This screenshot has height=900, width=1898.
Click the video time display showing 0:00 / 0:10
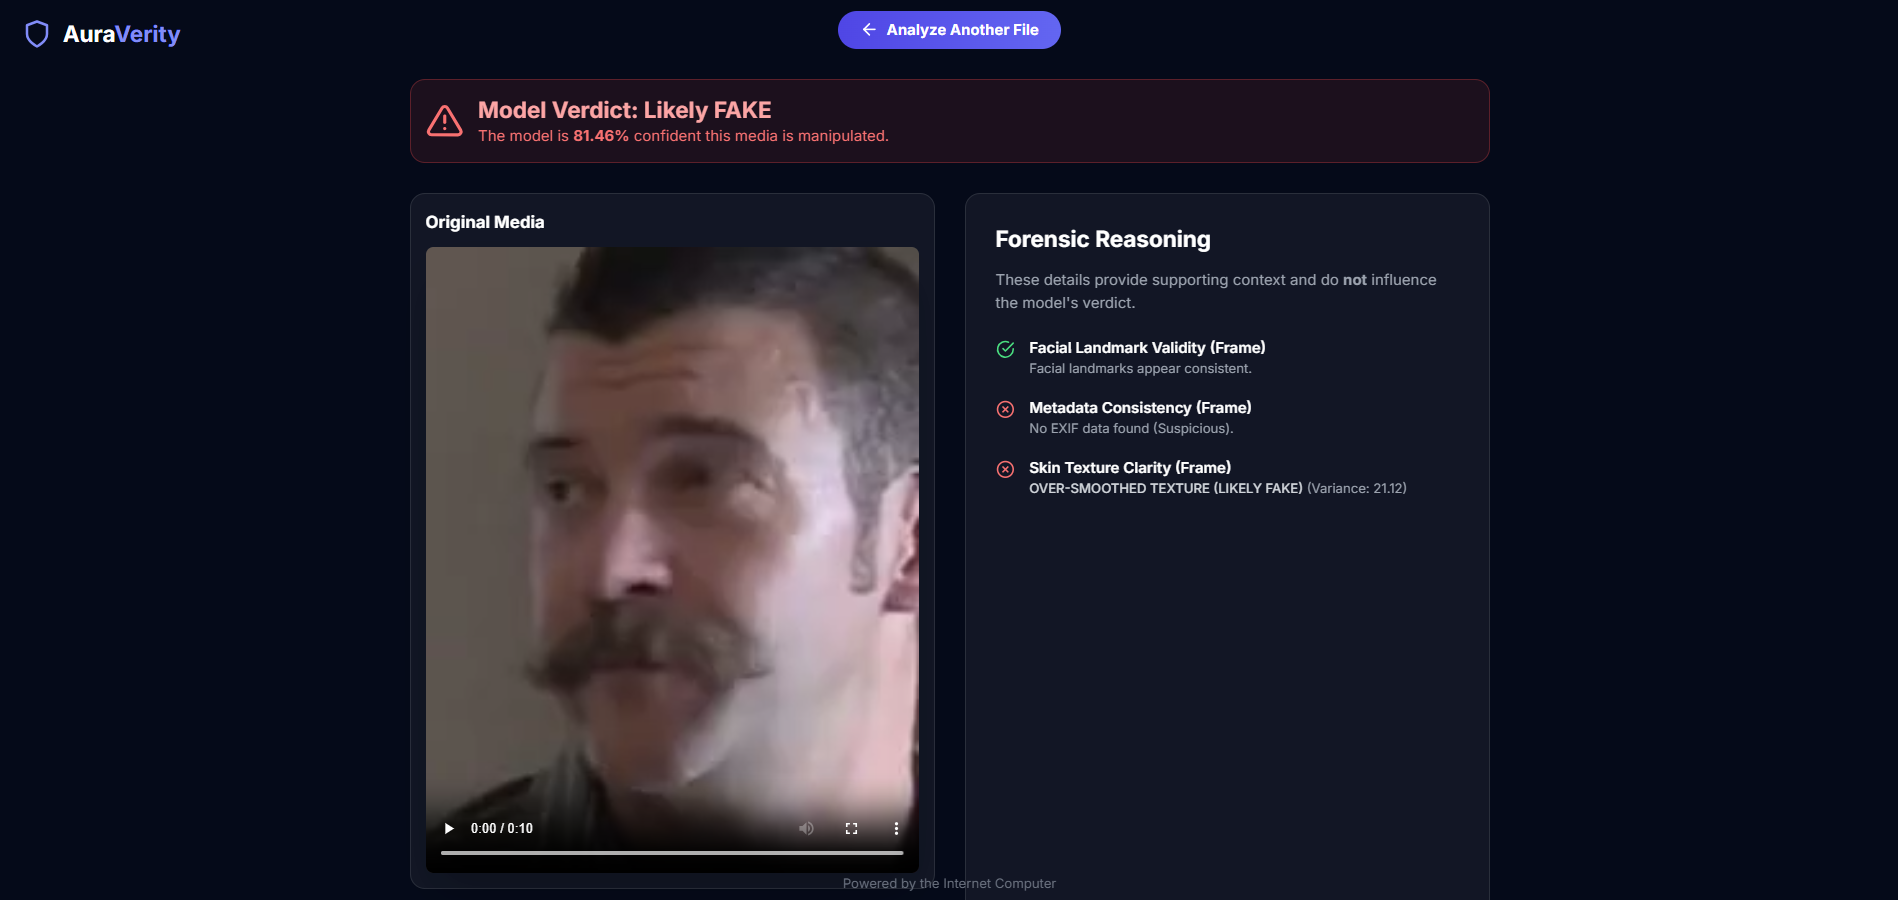tap(503, 828)
